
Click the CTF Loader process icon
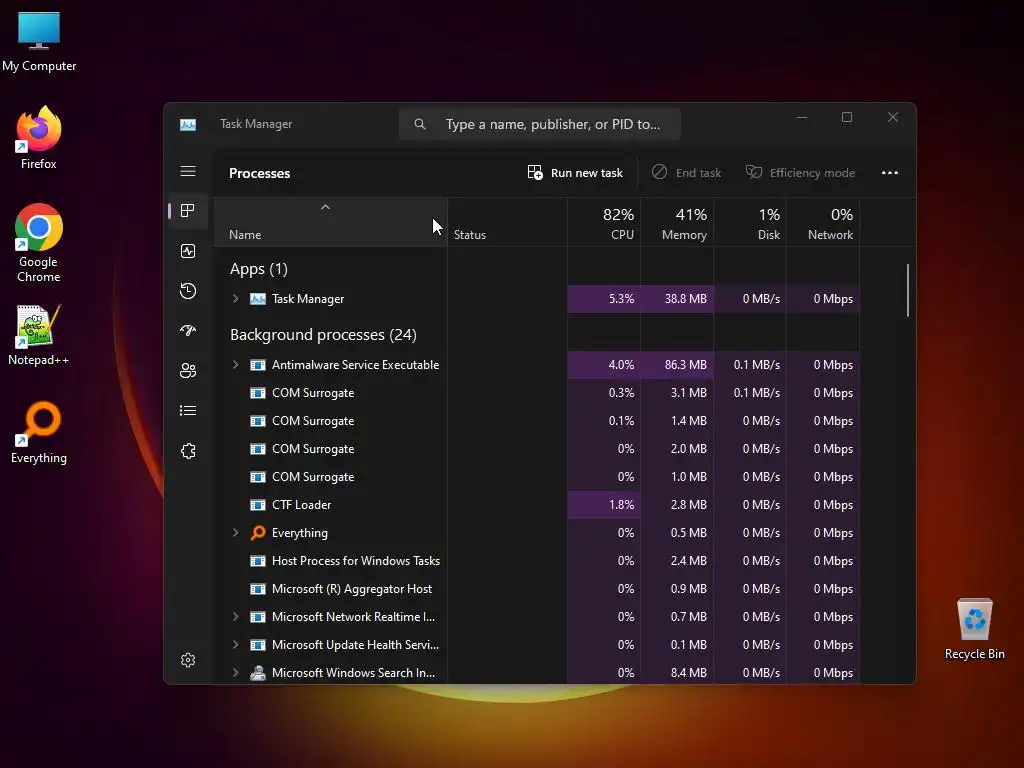click(x=258, y=505)
